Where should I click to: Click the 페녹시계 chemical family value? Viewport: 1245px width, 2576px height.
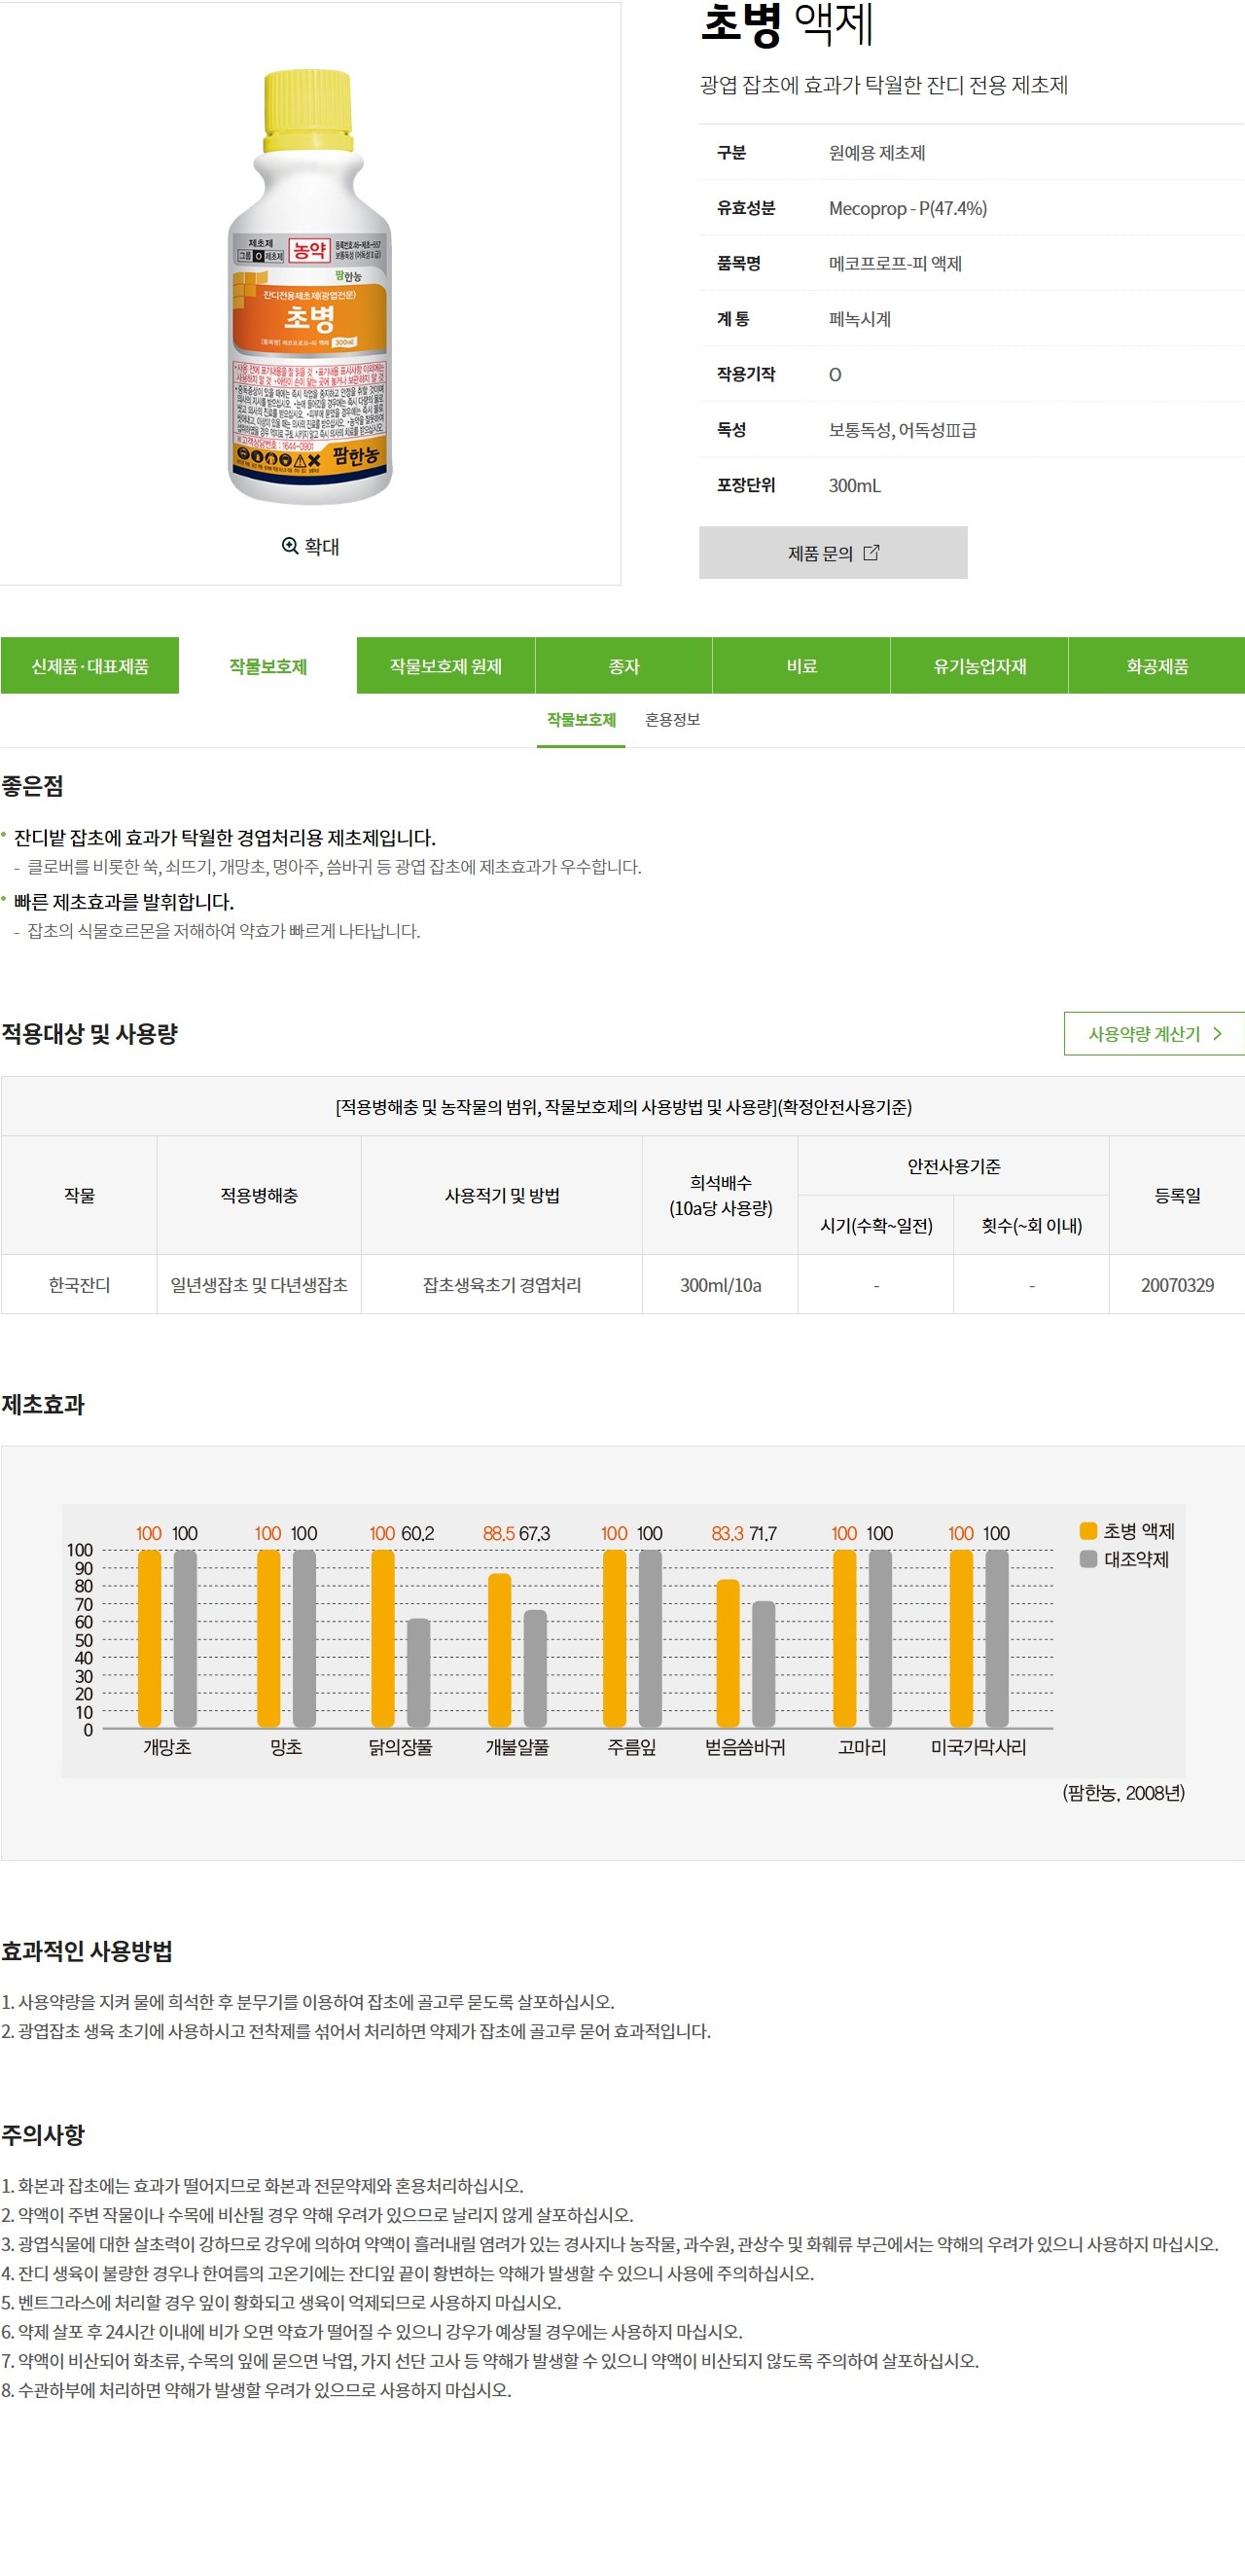point(860,319)
